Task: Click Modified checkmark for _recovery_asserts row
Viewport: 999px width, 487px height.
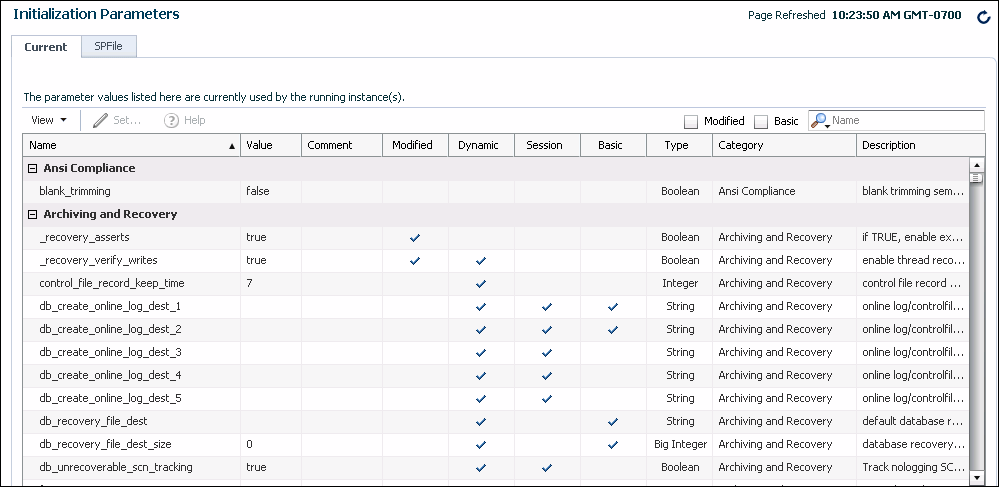Action: 415,238
